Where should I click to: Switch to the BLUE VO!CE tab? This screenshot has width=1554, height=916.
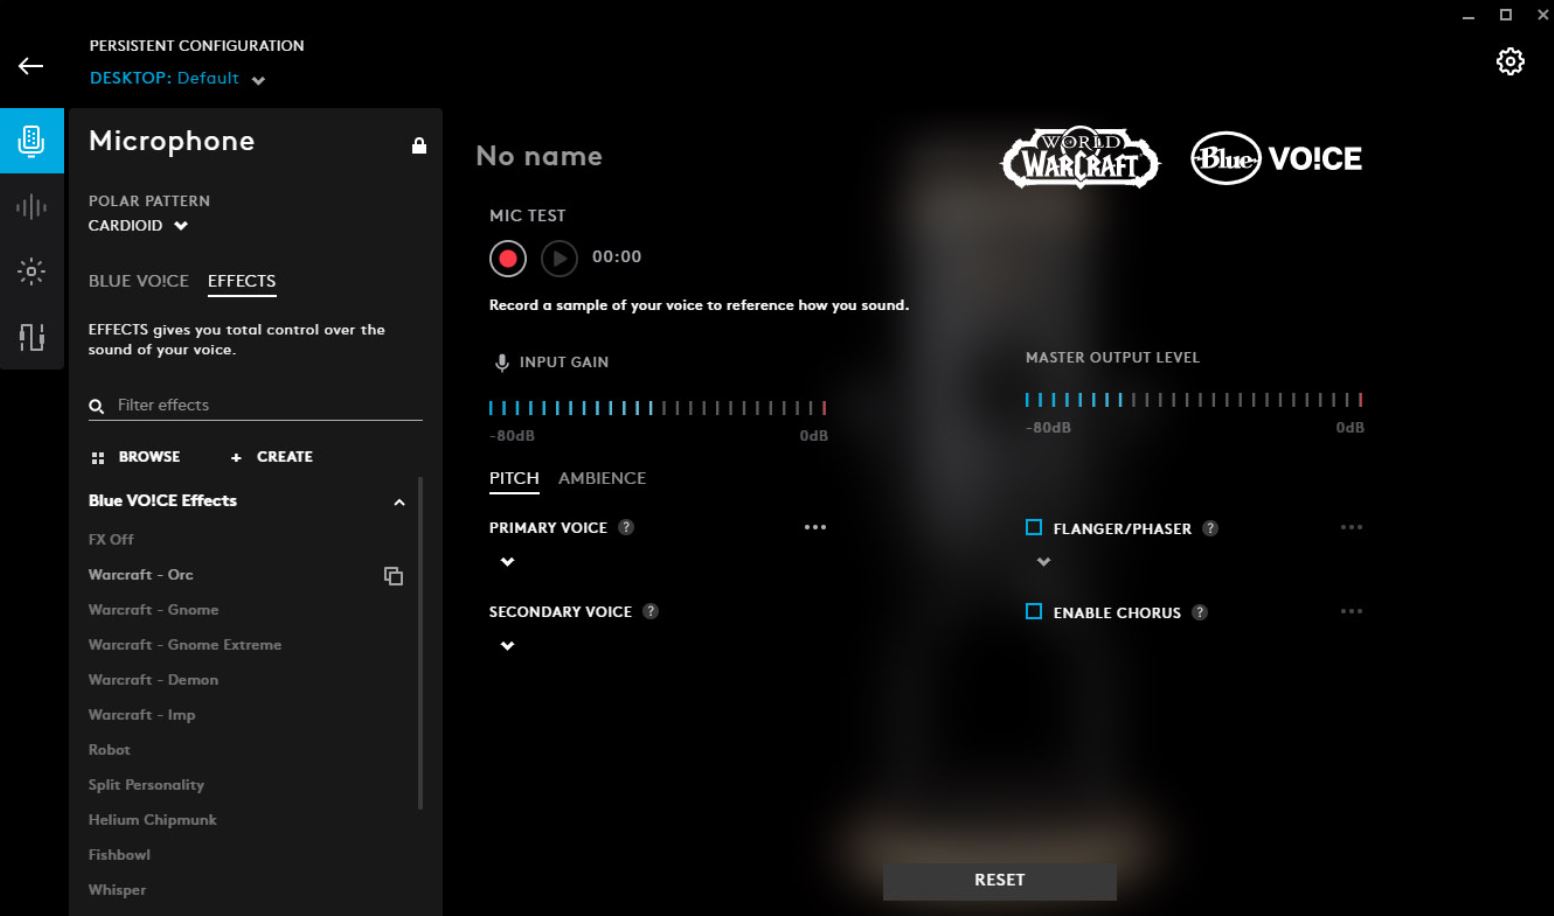click(x=138, y=281)
